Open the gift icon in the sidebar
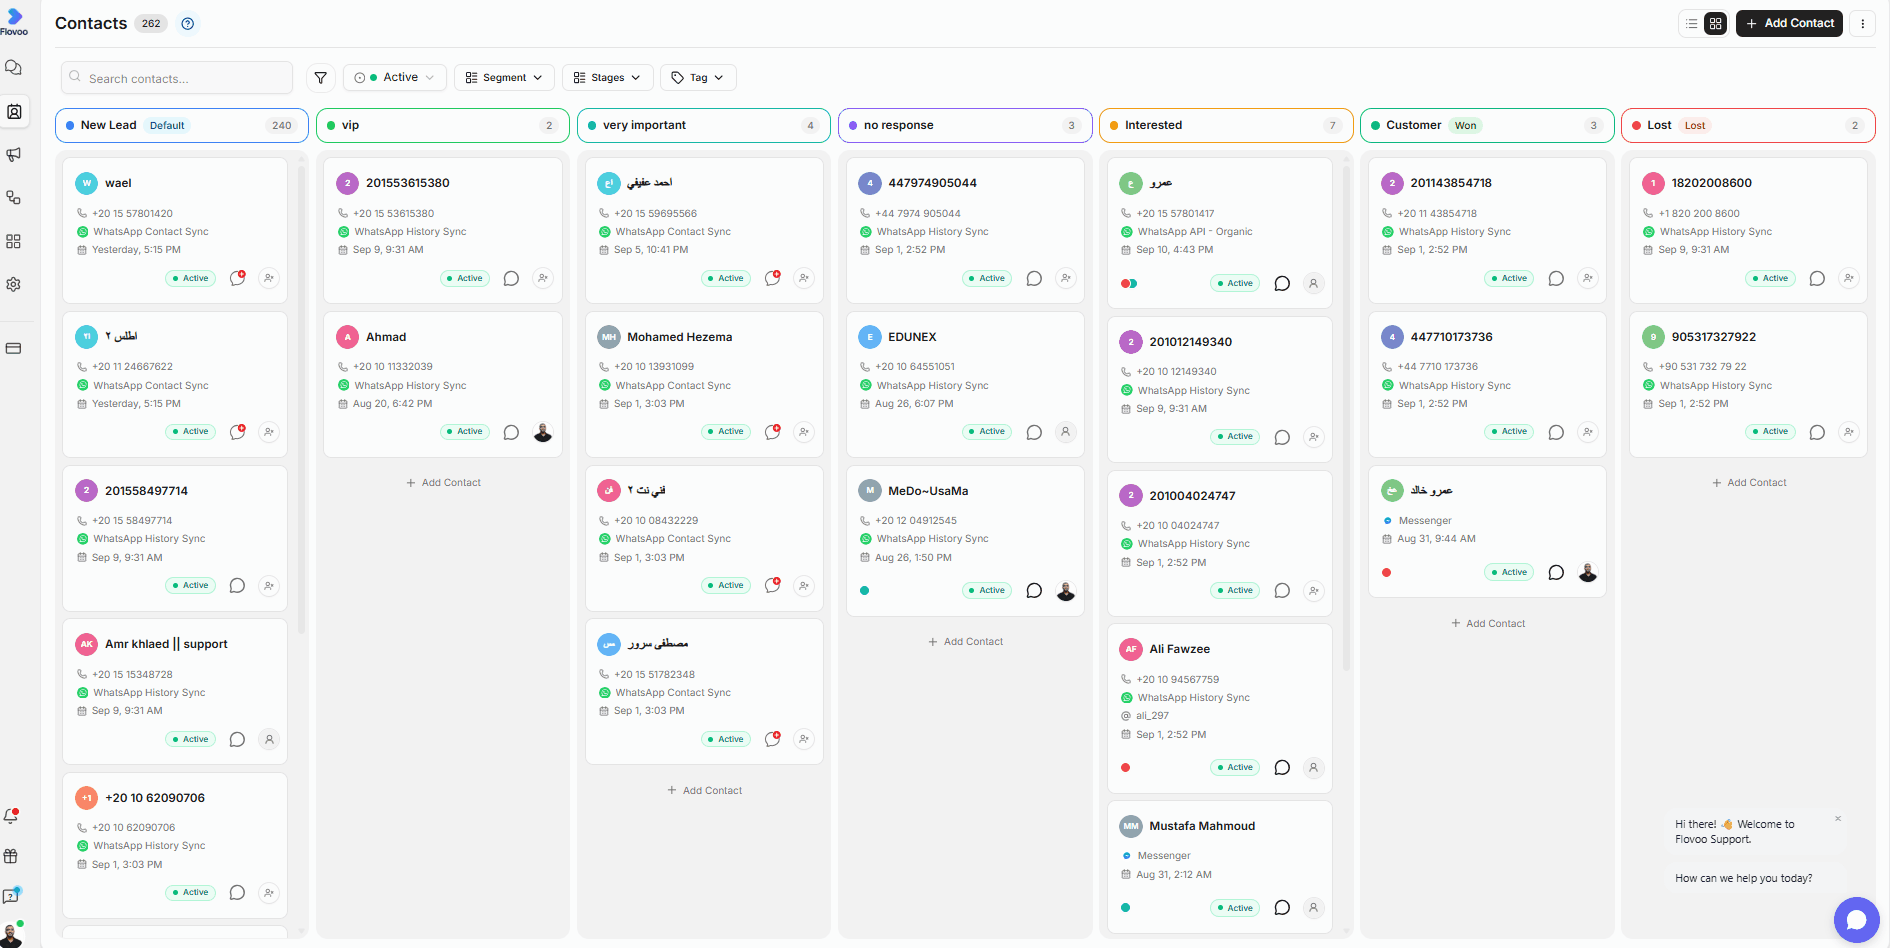Screen dimensions: 1890x948 [12, 856]
